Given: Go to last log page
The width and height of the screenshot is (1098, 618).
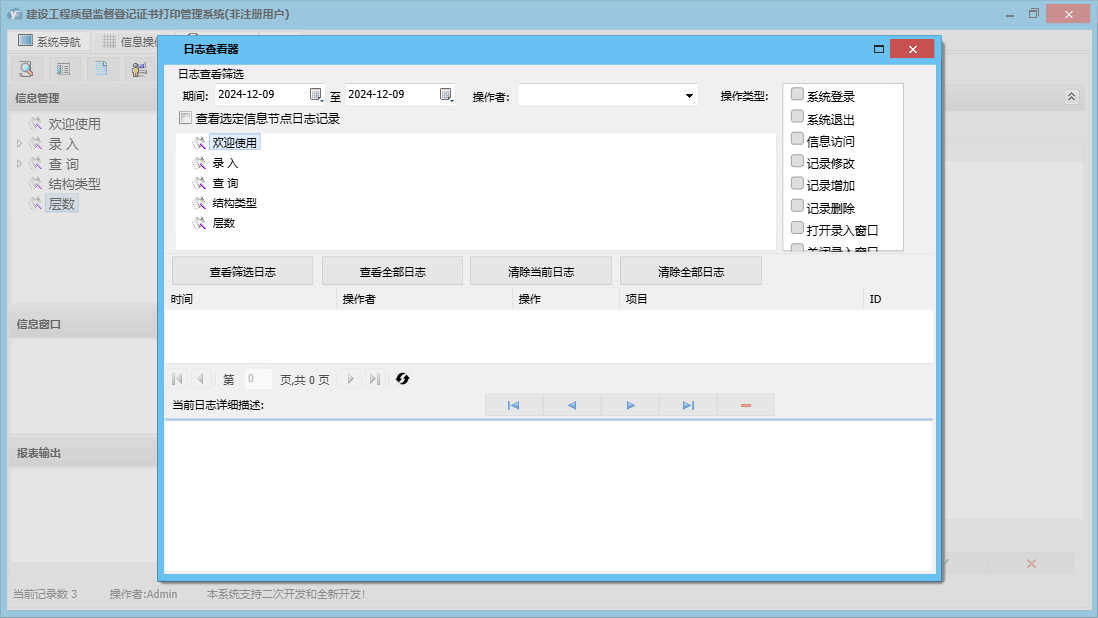Looking at the screenshot, I should [375, 379].
